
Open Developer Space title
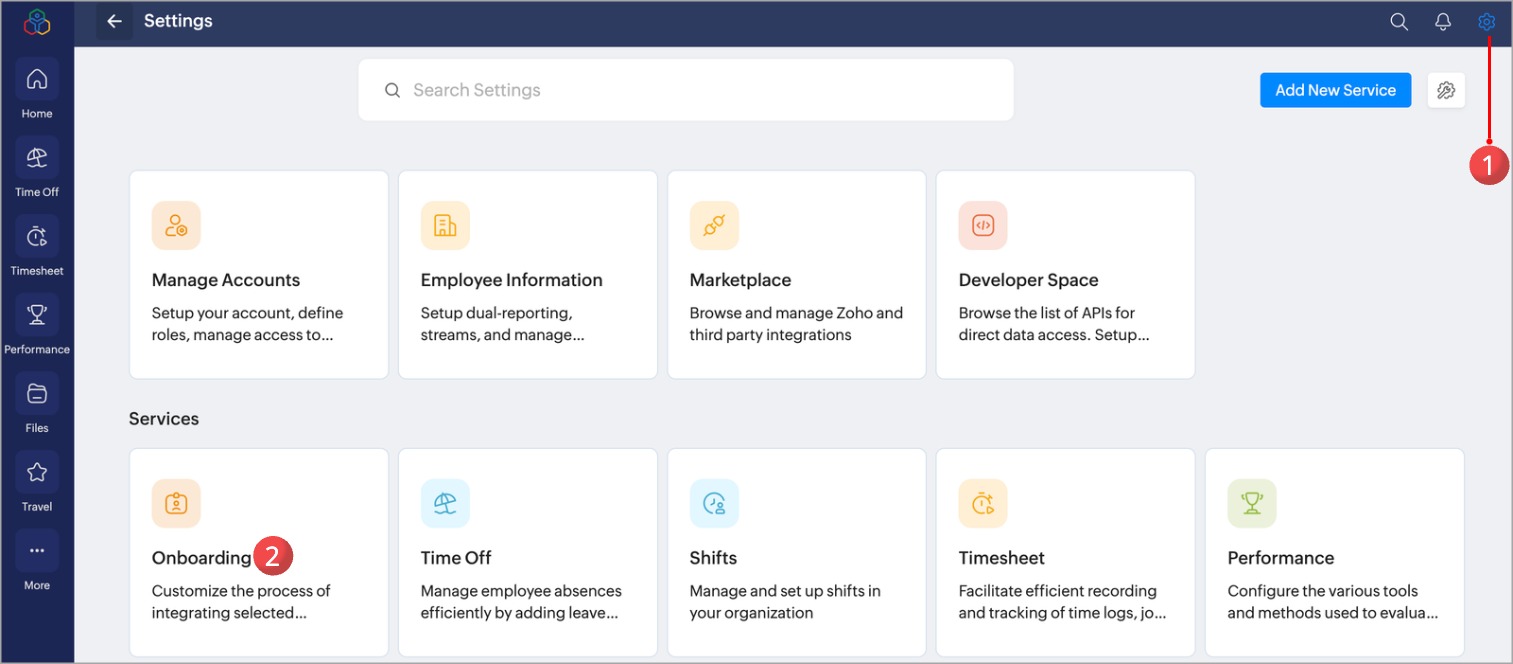[x=1029, y=280]
